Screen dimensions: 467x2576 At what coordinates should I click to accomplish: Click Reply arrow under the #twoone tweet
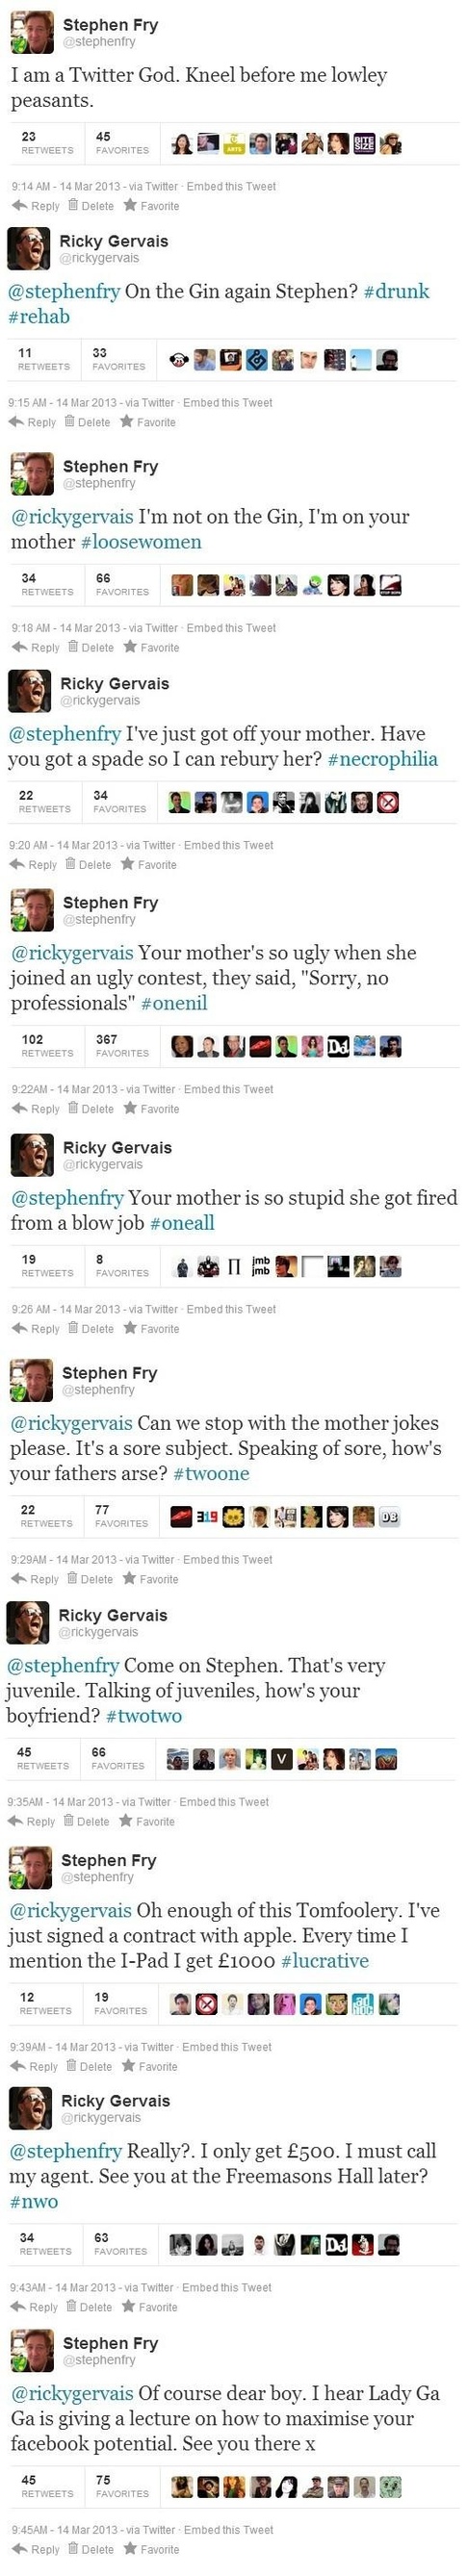pos(18,1579)
